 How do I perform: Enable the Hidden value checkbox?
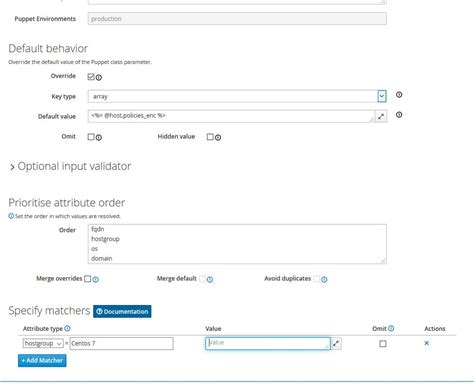pyautogui.click(x=210, y=137)
